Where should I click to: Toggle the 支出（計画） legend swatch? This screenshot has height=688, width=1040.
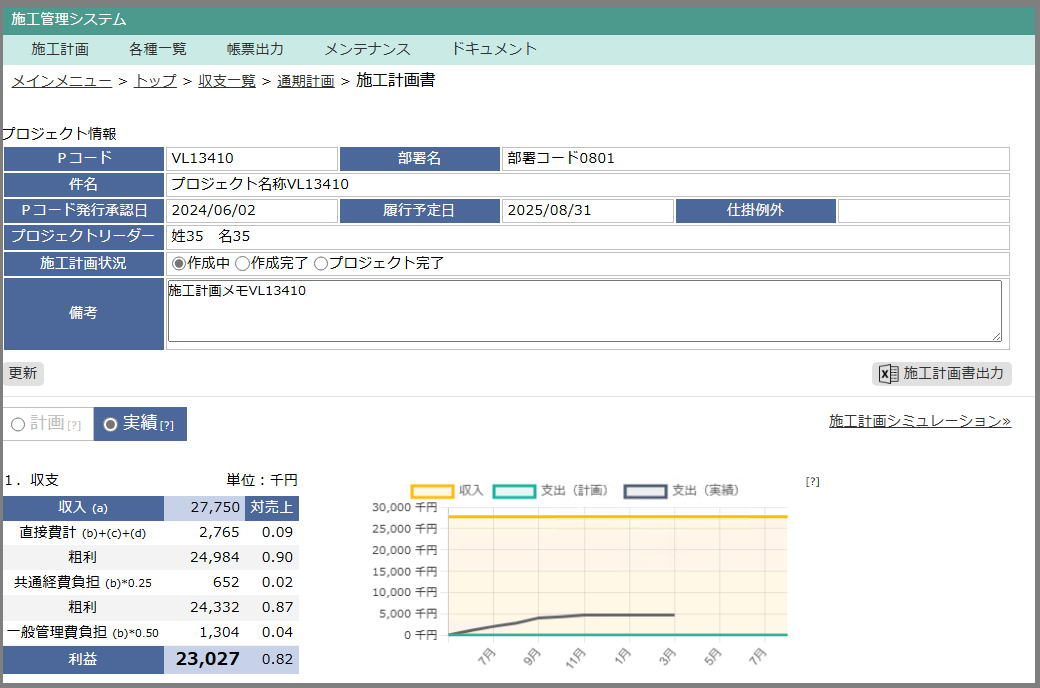(x=514, y=491)
